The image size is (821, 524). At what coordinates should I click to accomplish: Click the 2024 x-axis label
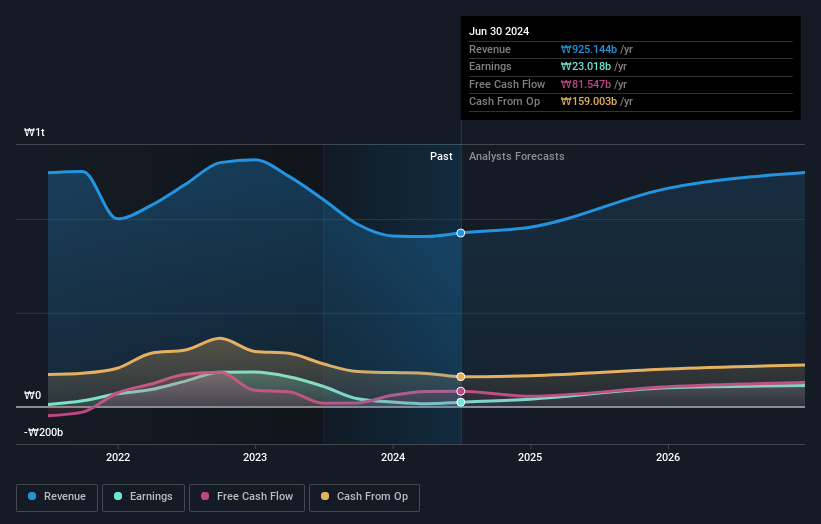click(393, 457)
